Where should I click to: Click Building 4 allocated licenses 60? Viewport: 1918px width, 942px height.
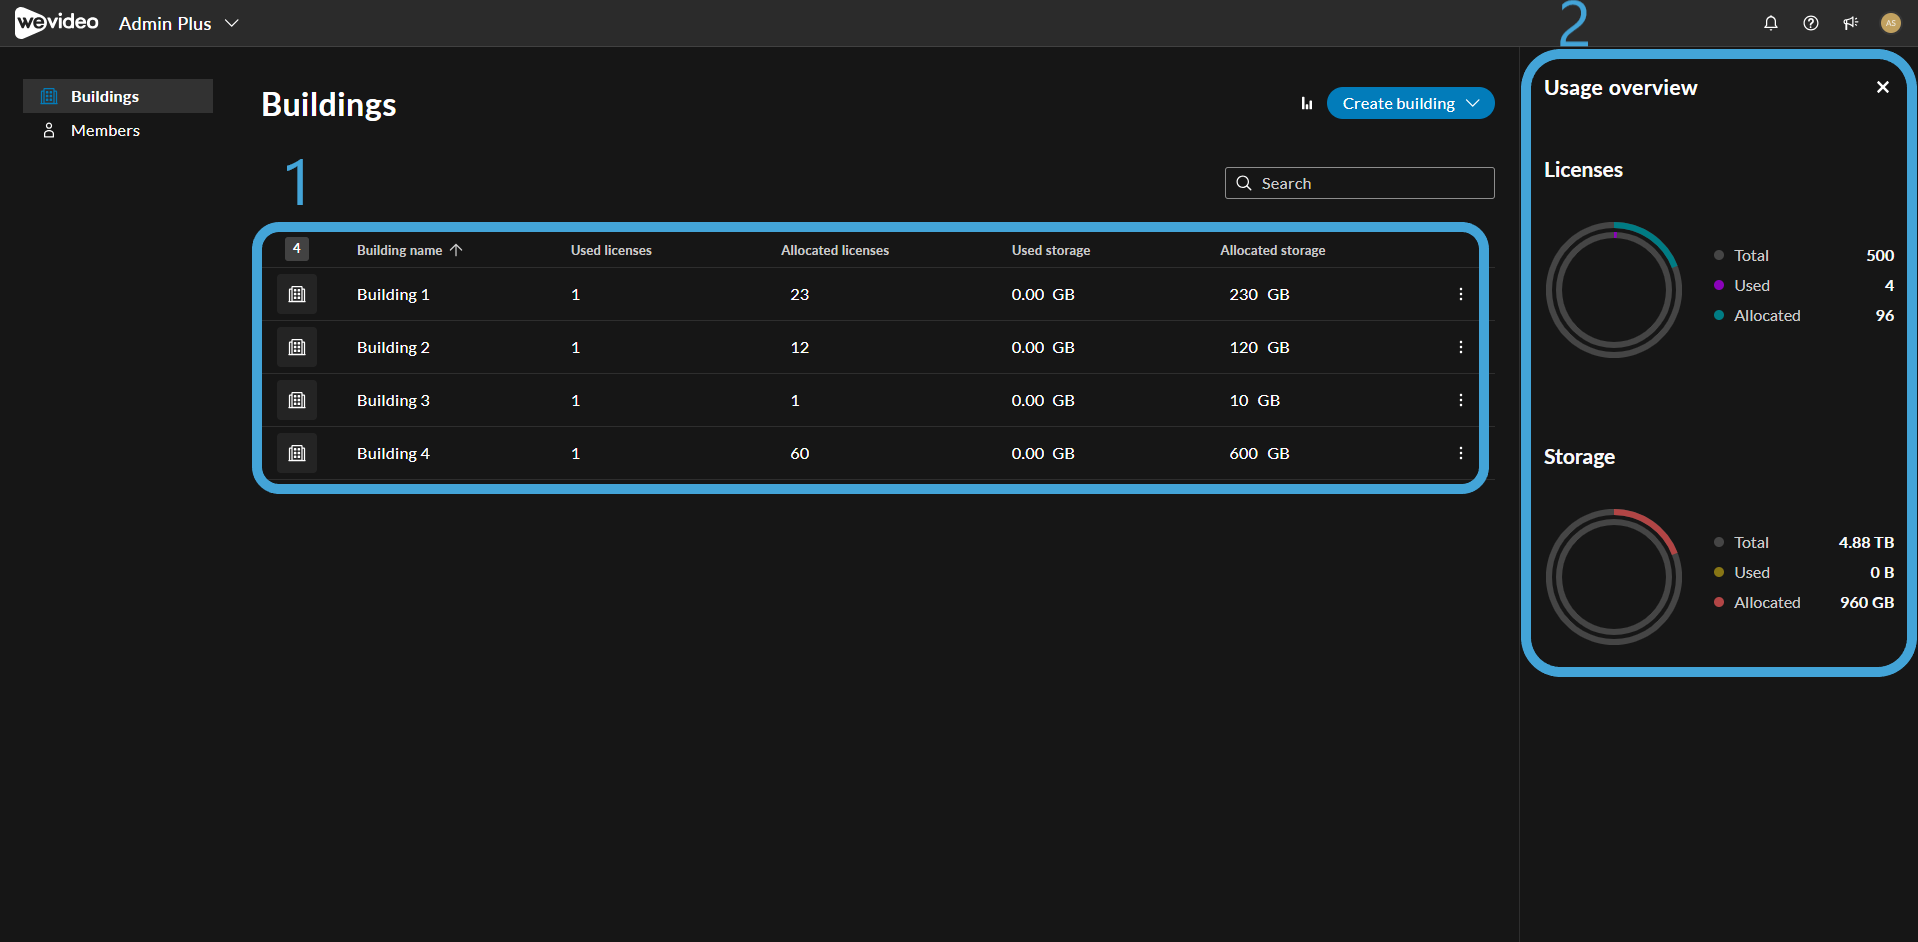800,453
